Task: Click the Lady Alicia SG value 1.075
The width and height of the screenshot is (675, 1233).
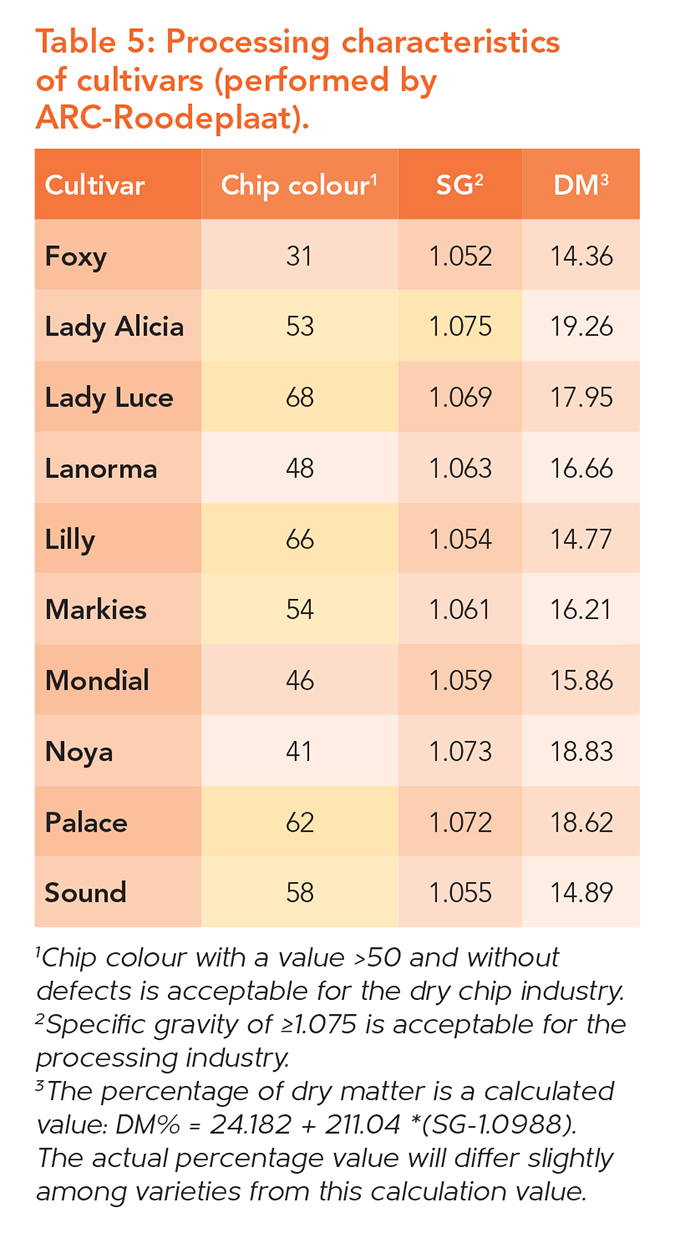Action: tap(461, 326)
